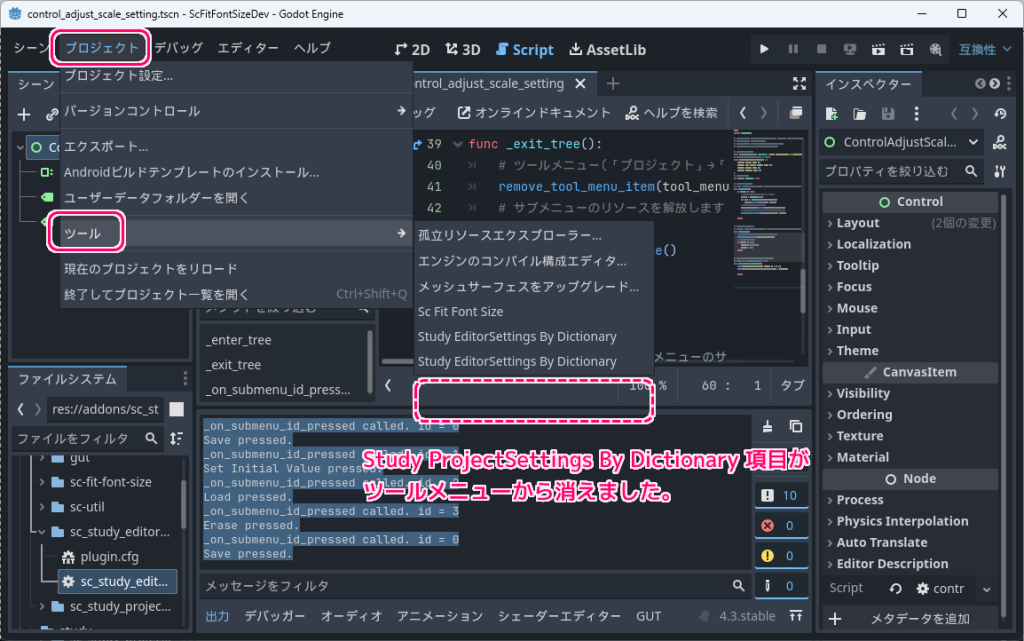Copy output text with the copy icon

pos(796,426)
